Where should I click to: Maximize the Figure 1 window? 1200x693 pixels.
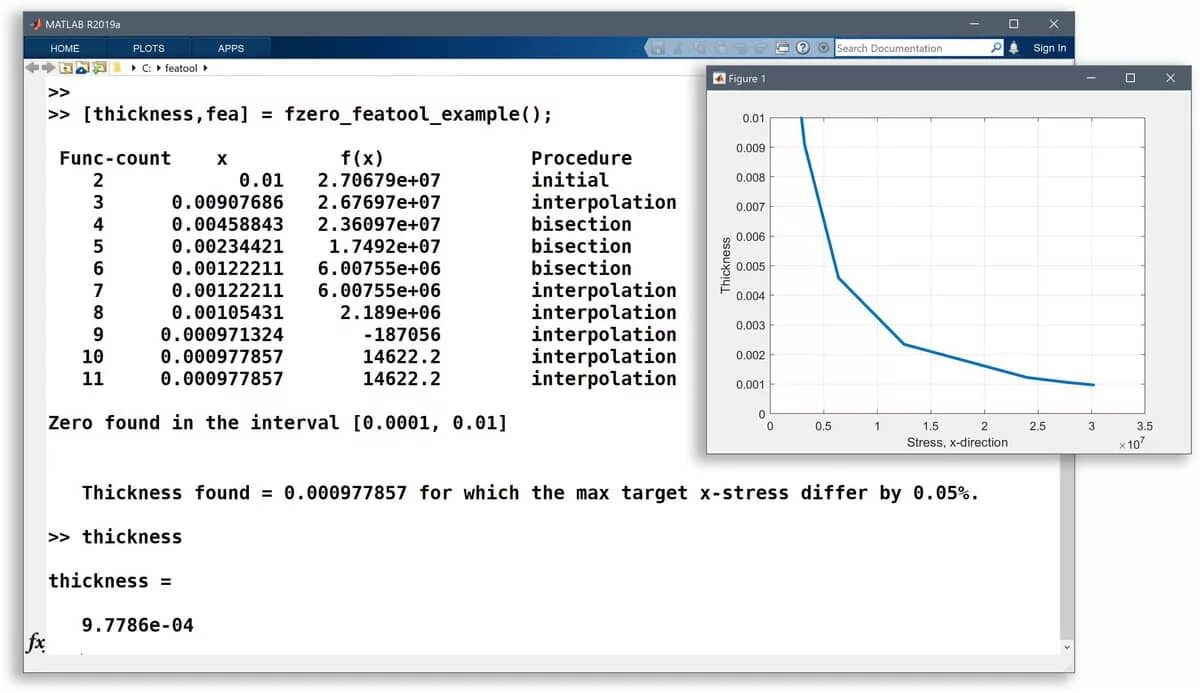click(1130, 78)
